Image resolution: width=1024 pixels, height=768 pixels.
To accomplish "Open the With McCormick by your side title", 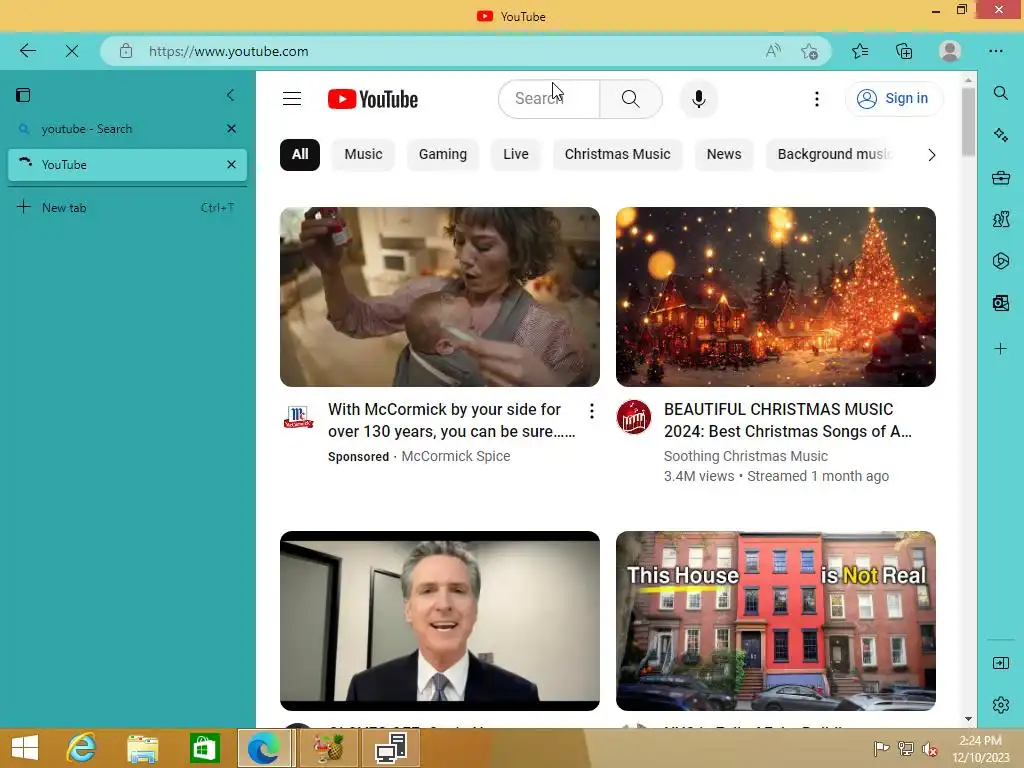I will point(451,420).
